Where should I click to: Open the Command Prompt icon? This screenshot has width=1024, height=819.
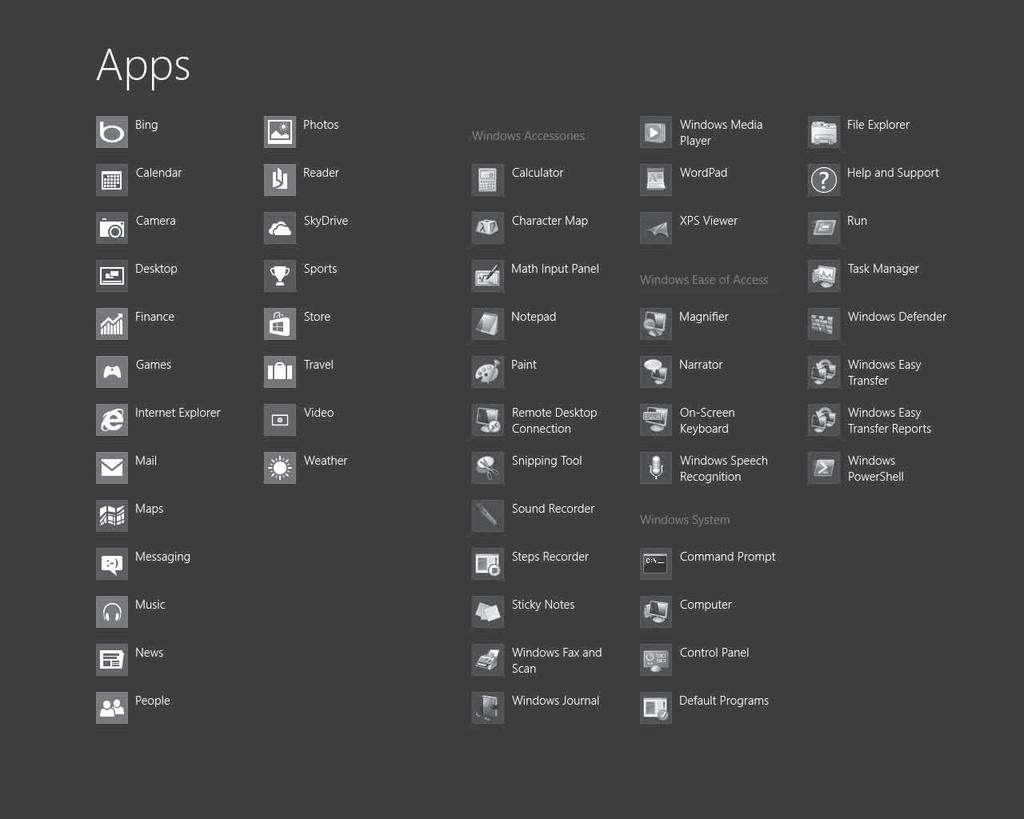tap(656, 564)
